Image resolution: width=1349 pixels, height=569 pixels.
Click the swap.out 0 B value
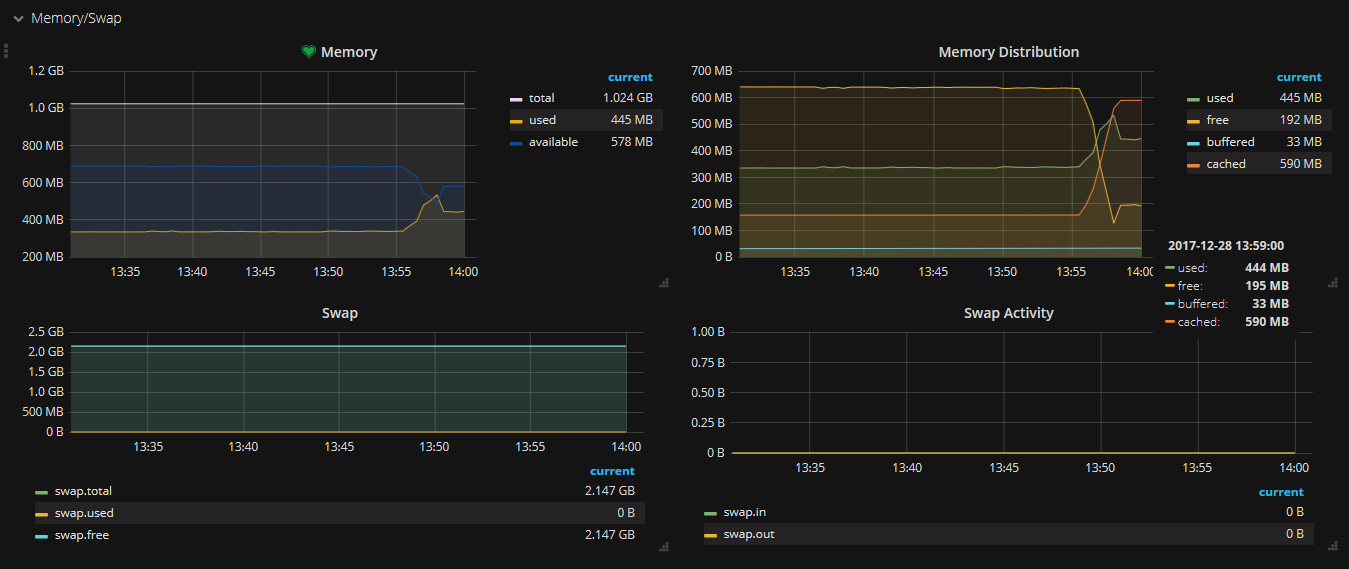(1295, 534)
